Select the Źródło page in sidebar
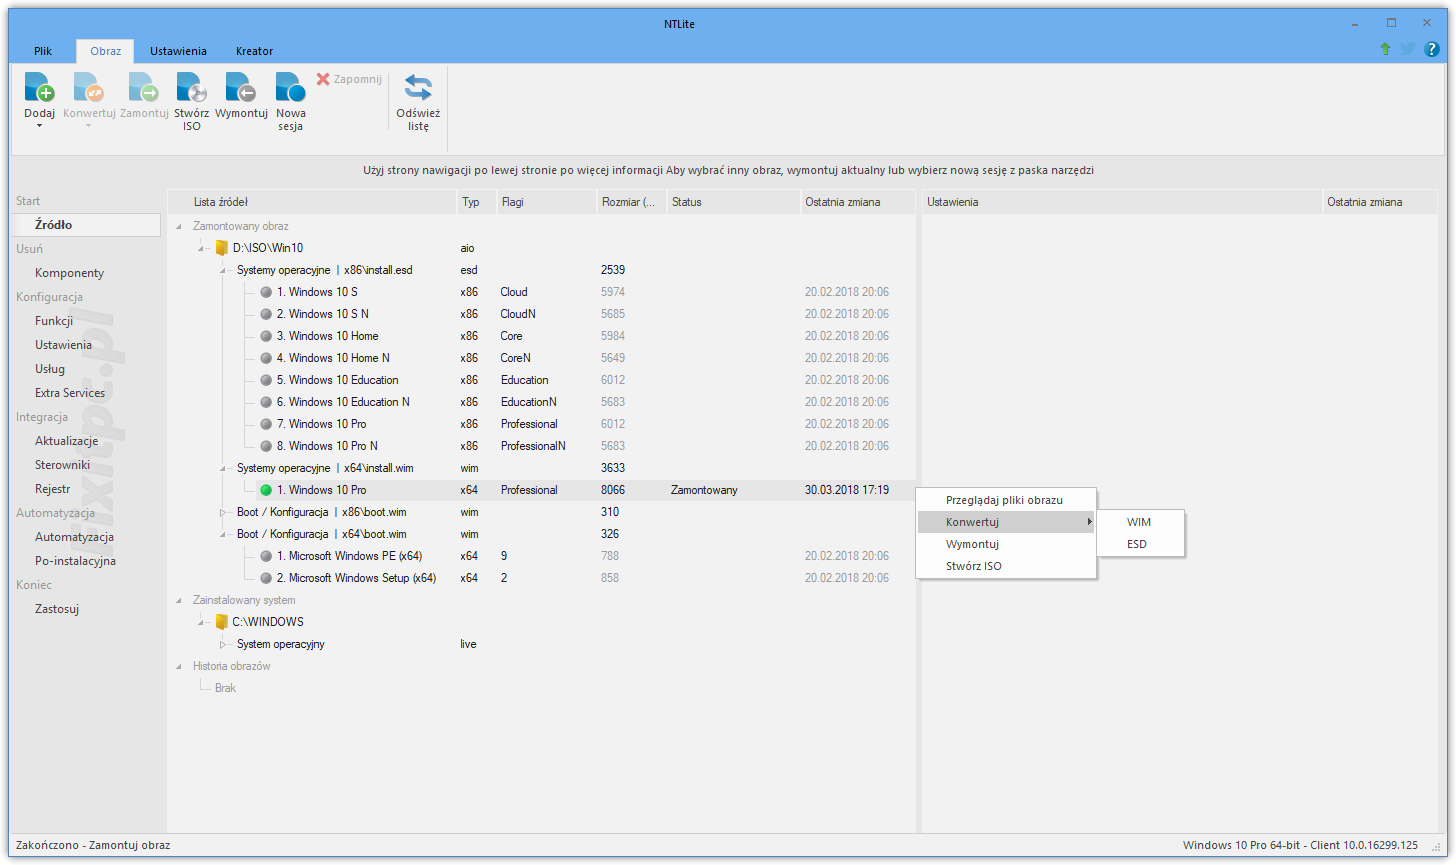The height and width of the screenshot is (865, 1456). coord(86,225)
